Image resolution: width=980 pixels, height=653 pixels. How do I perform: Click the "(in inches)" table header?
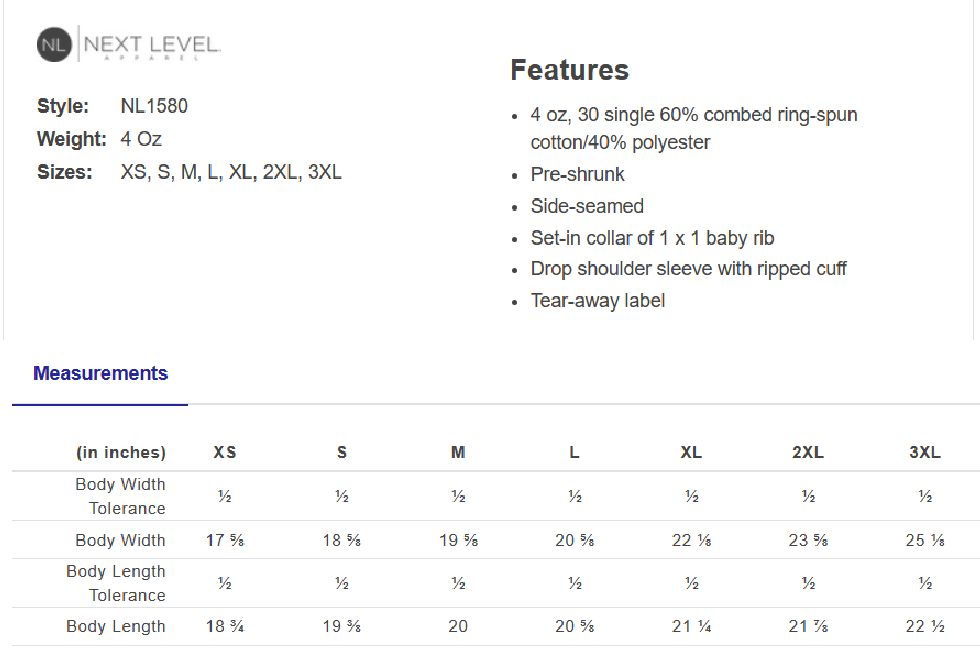[121, 452]
